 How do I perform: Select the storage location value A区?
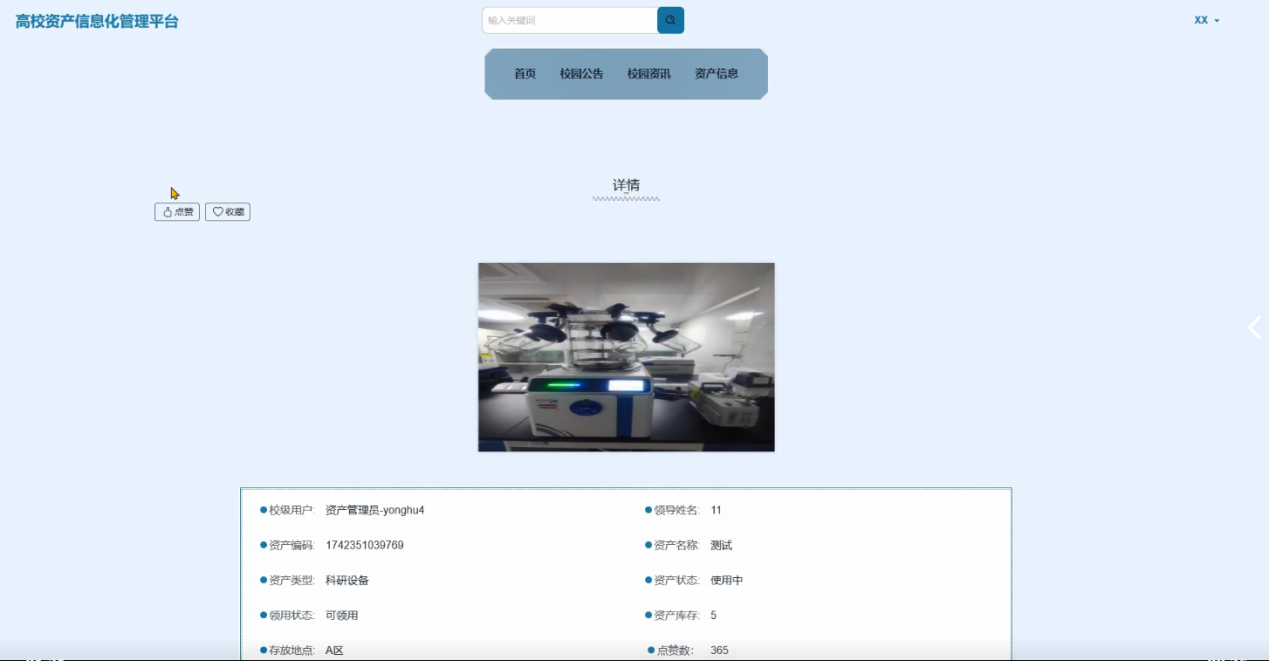point(334,650)
